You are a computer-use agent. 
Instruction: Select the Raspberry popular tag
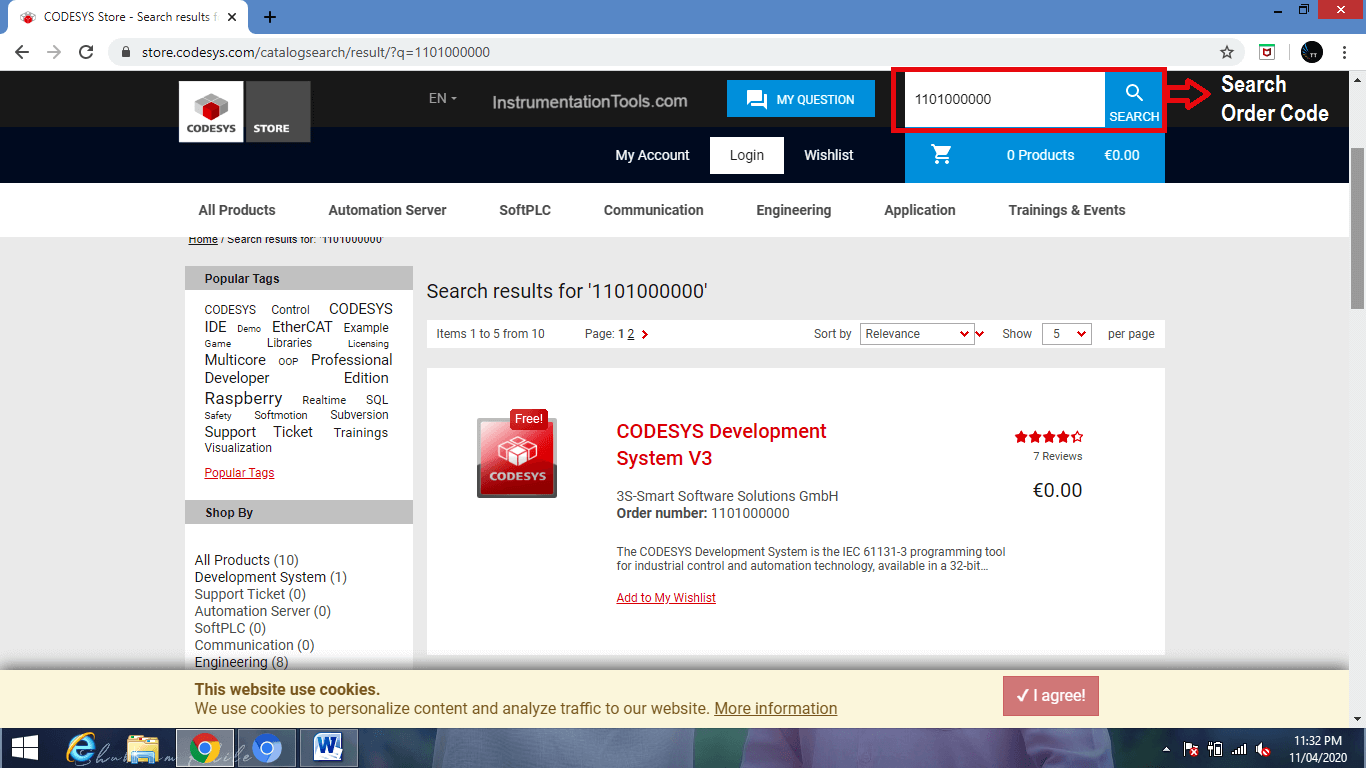[x=243, y=398]
